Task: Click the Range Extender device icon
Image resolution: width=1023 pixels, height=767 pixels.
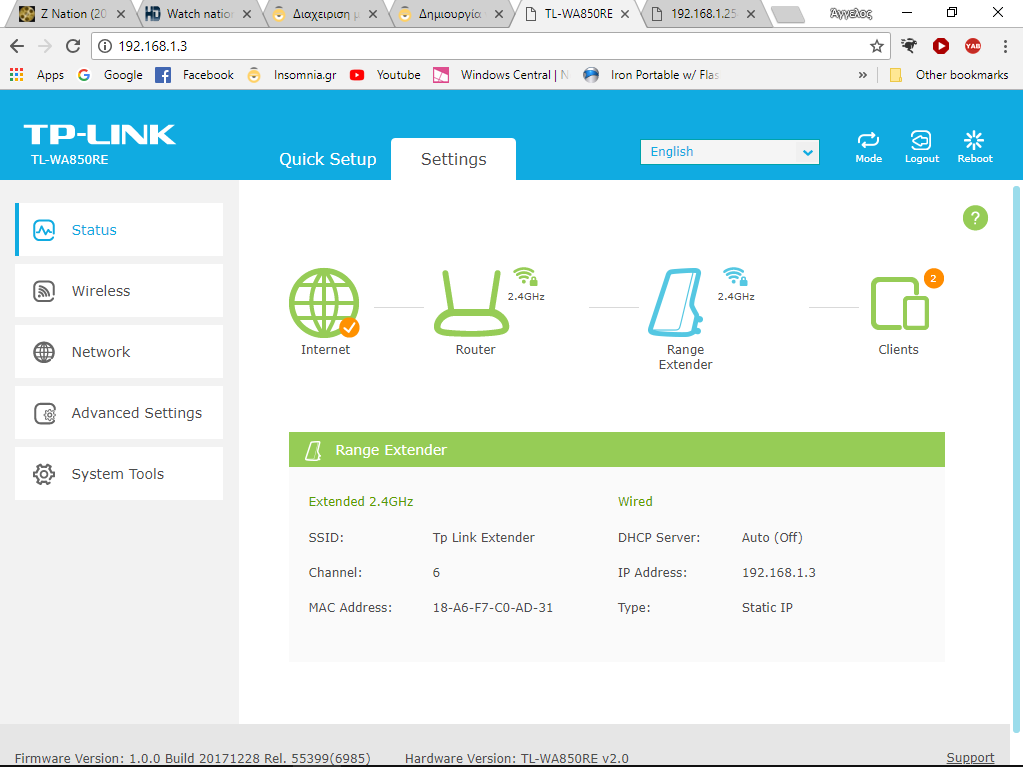Action: tap(675, 303)
